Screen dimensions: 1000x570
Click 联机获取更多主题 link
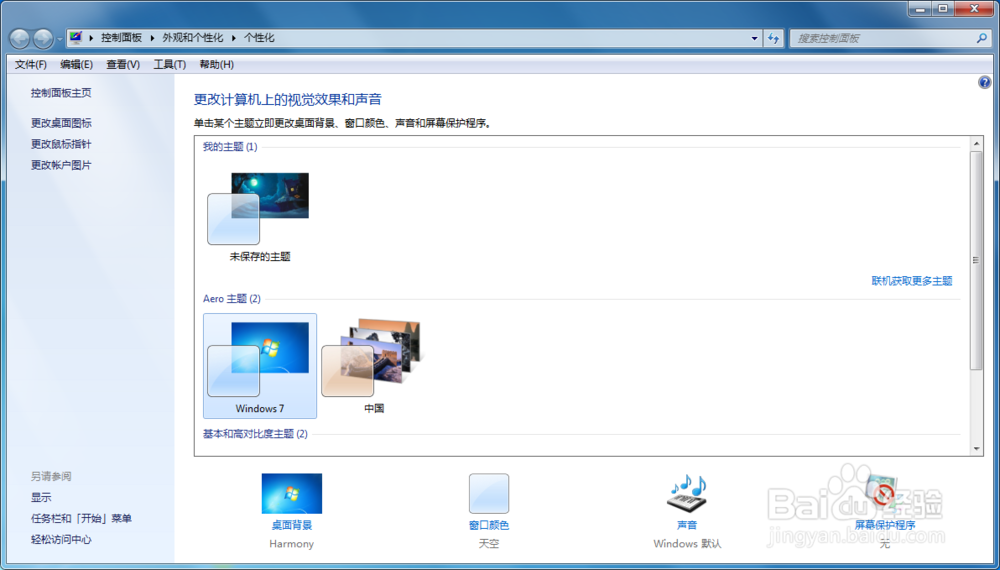(x=912, y=281)
